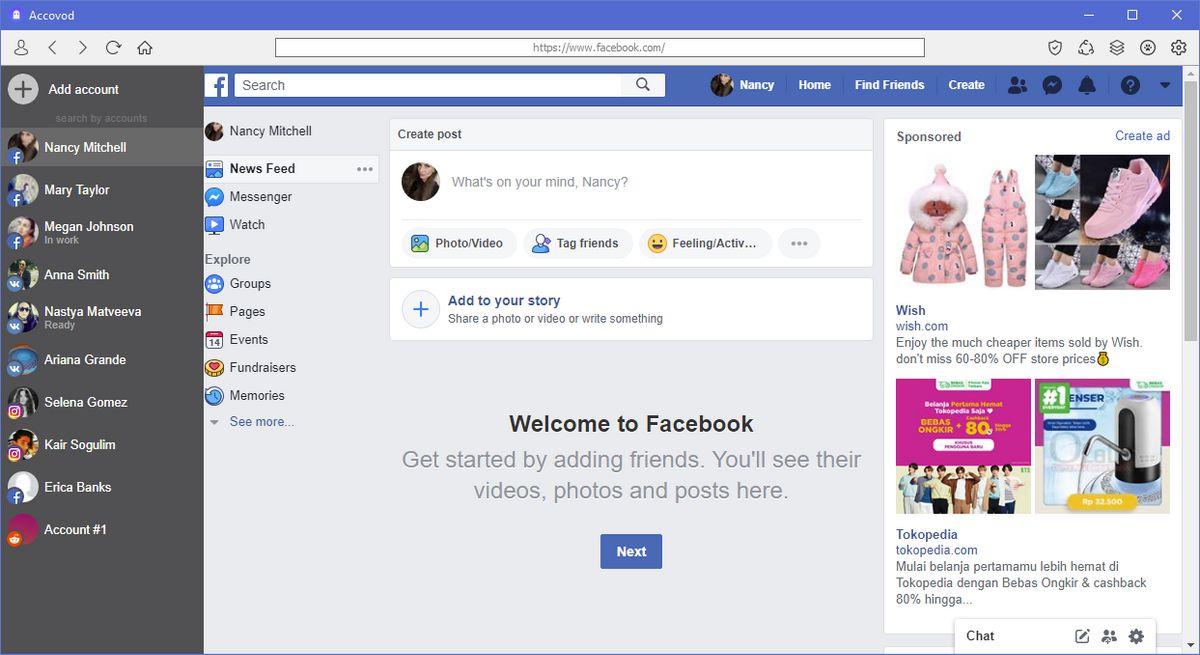Click the Add account plus icon

pos(23,89)
